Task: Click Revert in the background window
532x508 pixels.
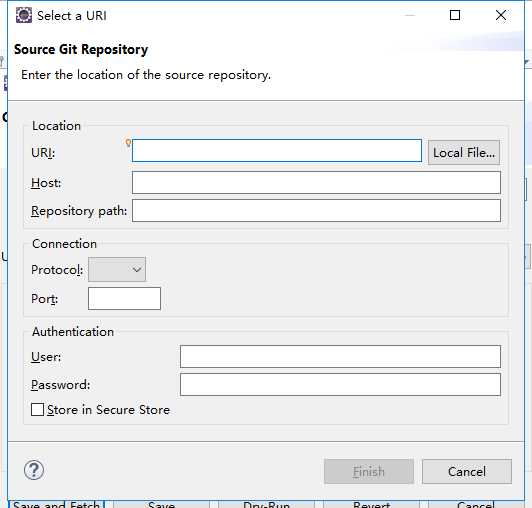Action: tap(372, 505)
